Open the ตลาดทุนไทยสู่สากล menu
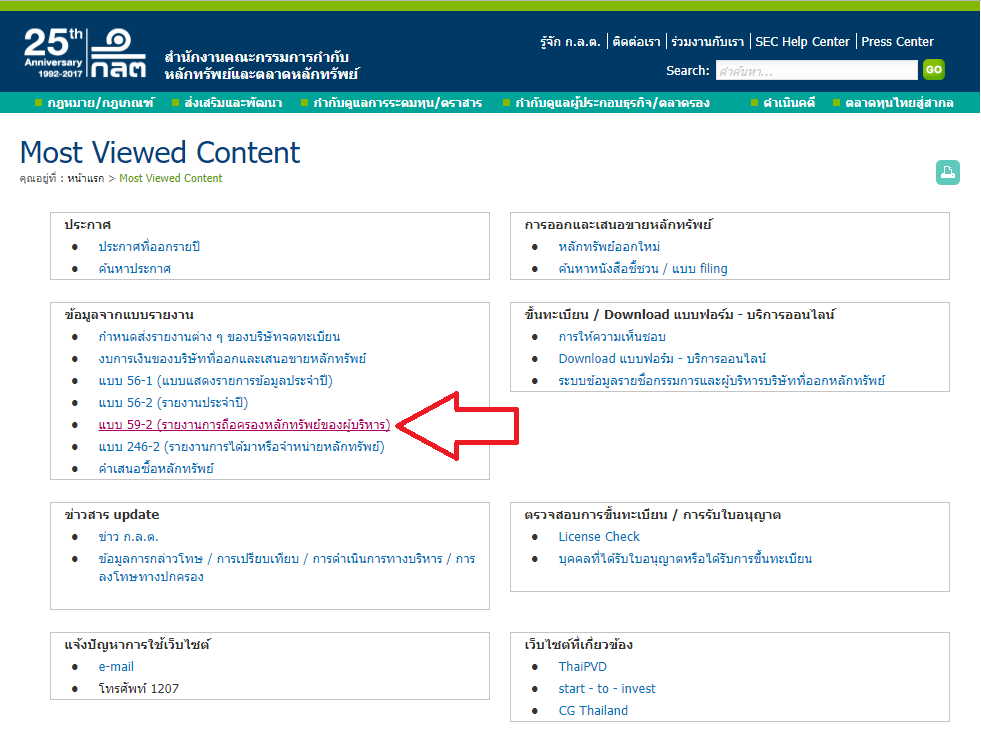 898,103
